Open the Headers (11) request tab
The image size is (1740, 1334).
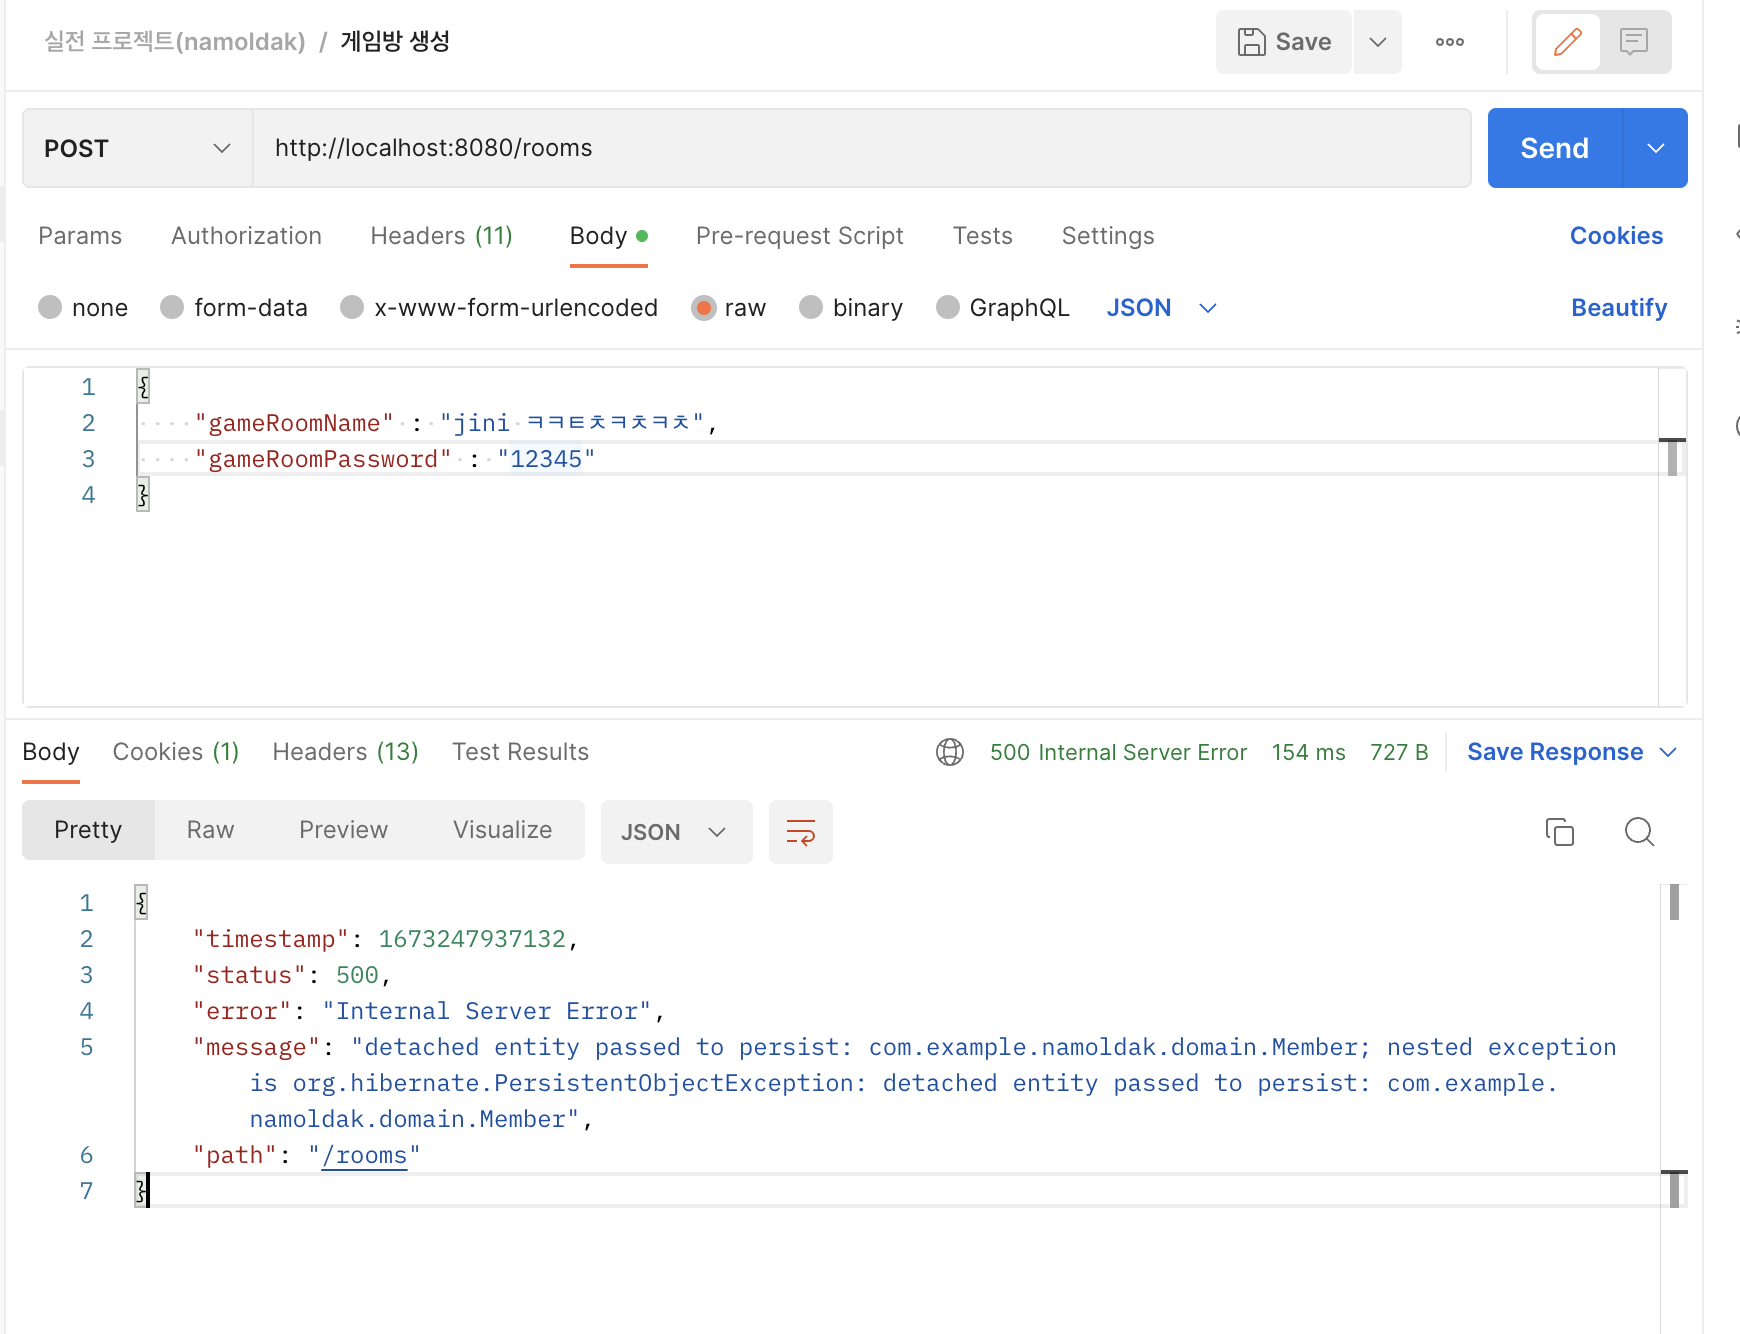tap(441, 236)
